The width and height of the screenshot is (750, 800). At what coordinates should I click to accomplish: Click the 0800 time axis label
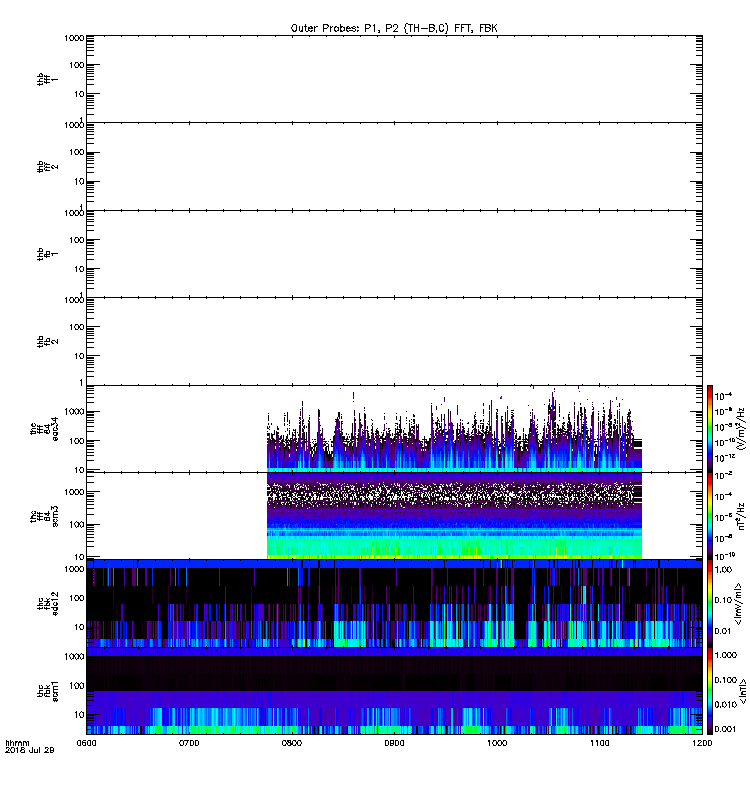(x=292, y=743)
